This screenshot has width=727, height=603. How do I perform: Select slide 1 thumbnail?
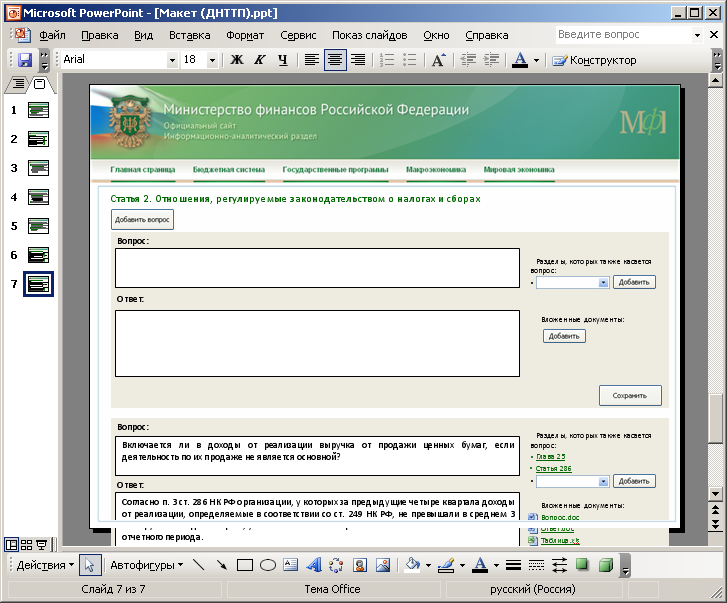[38, 110]
